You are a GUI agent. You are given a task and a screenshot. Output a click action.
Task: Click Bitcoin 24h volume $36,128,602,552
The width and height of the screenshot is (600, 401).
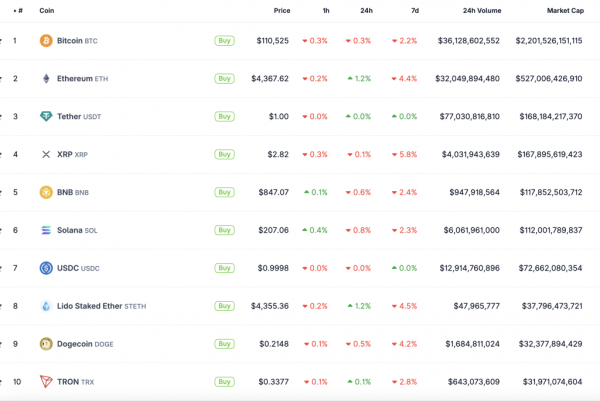coord(469,41)
